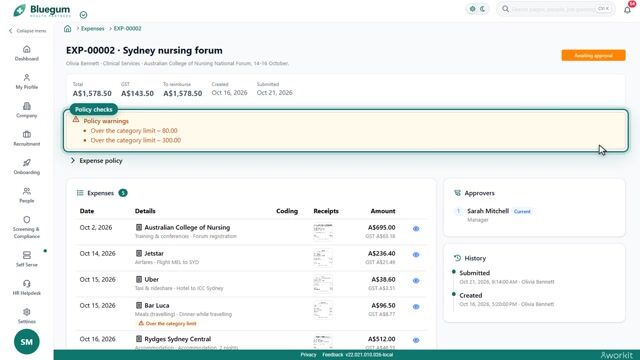Click receipt icon beside Uber
The height and width of the screenshot is (360, 640).
point(139,280)
